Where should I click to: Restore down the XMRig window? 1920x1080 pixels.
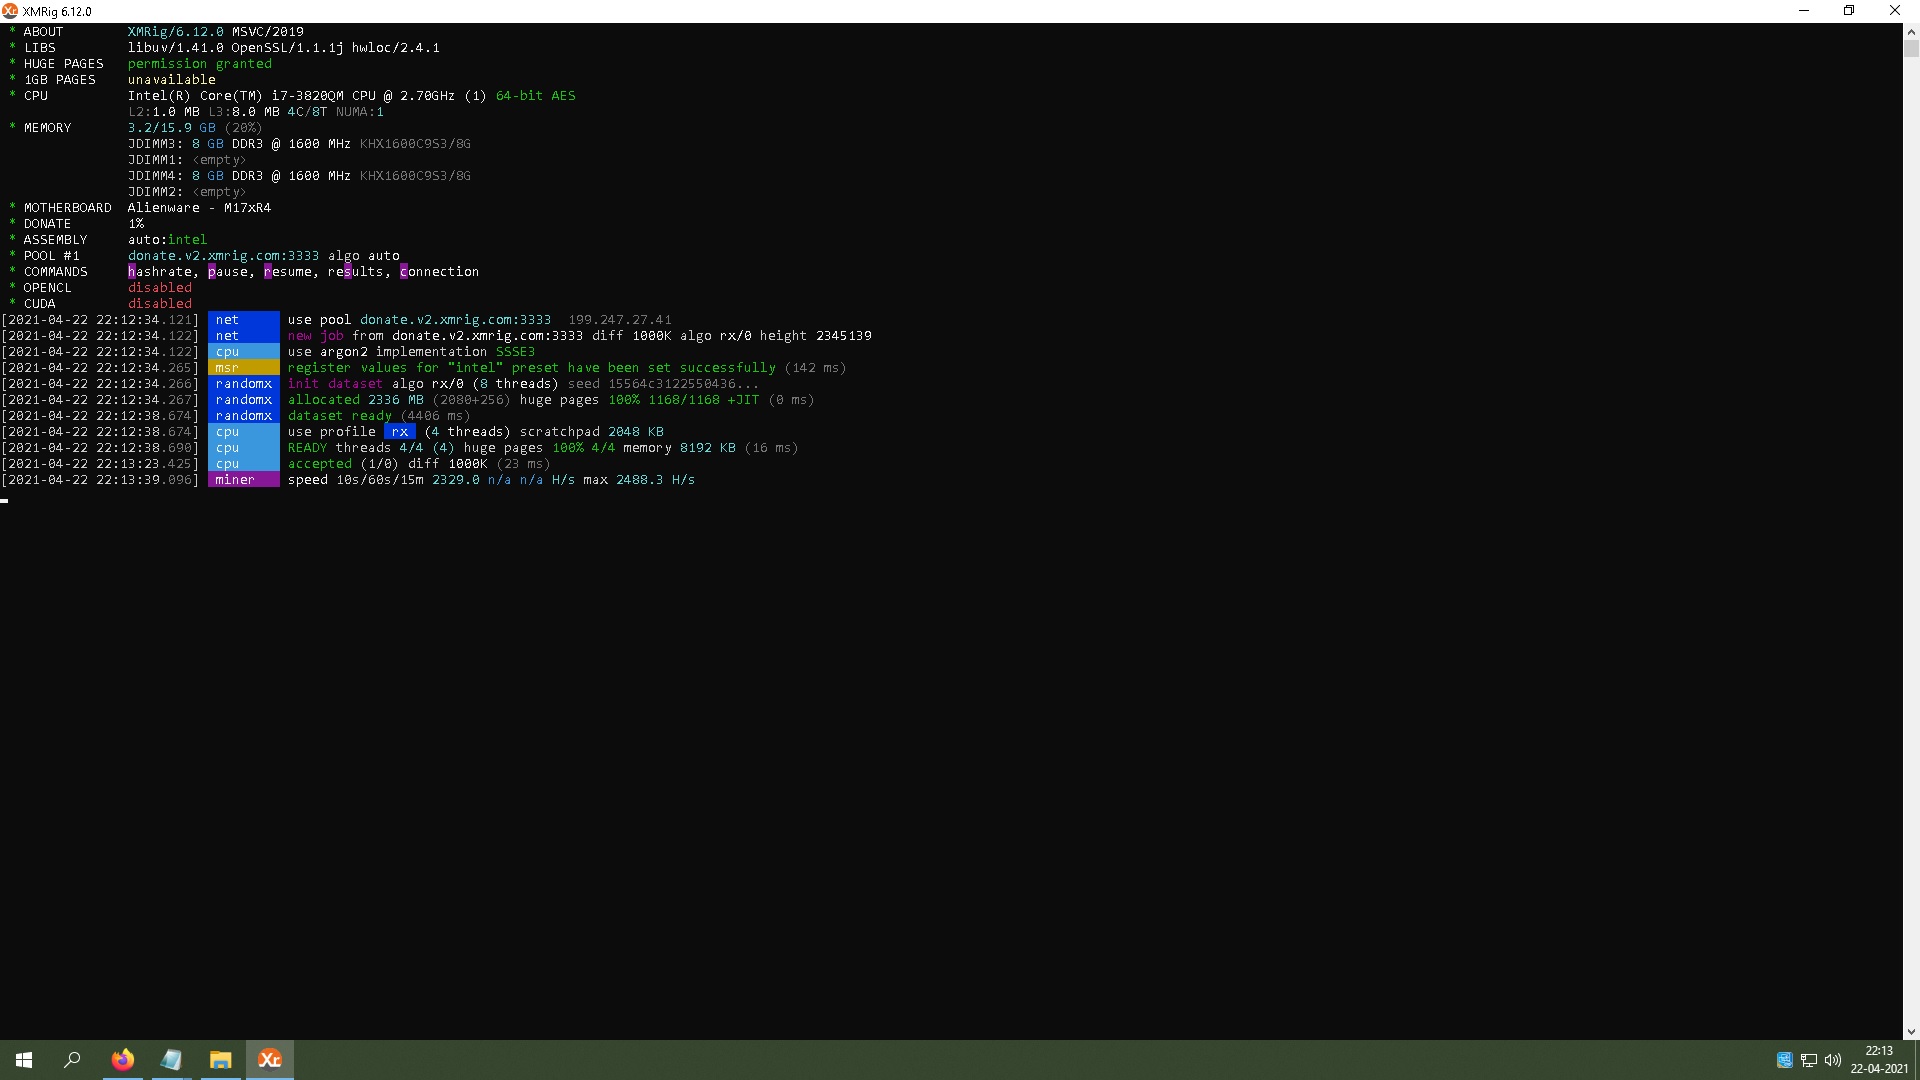[1849, 11]
